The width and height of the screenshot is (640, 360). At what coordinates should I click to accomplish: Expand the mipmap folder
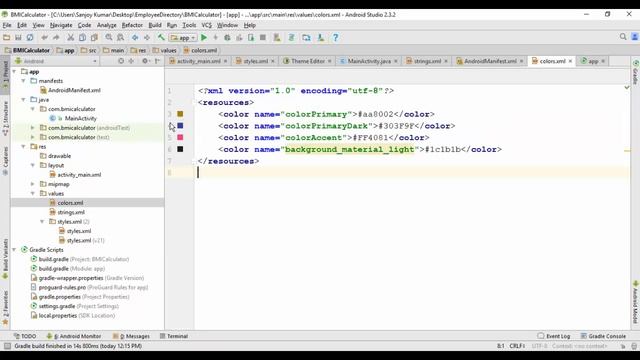33,184
